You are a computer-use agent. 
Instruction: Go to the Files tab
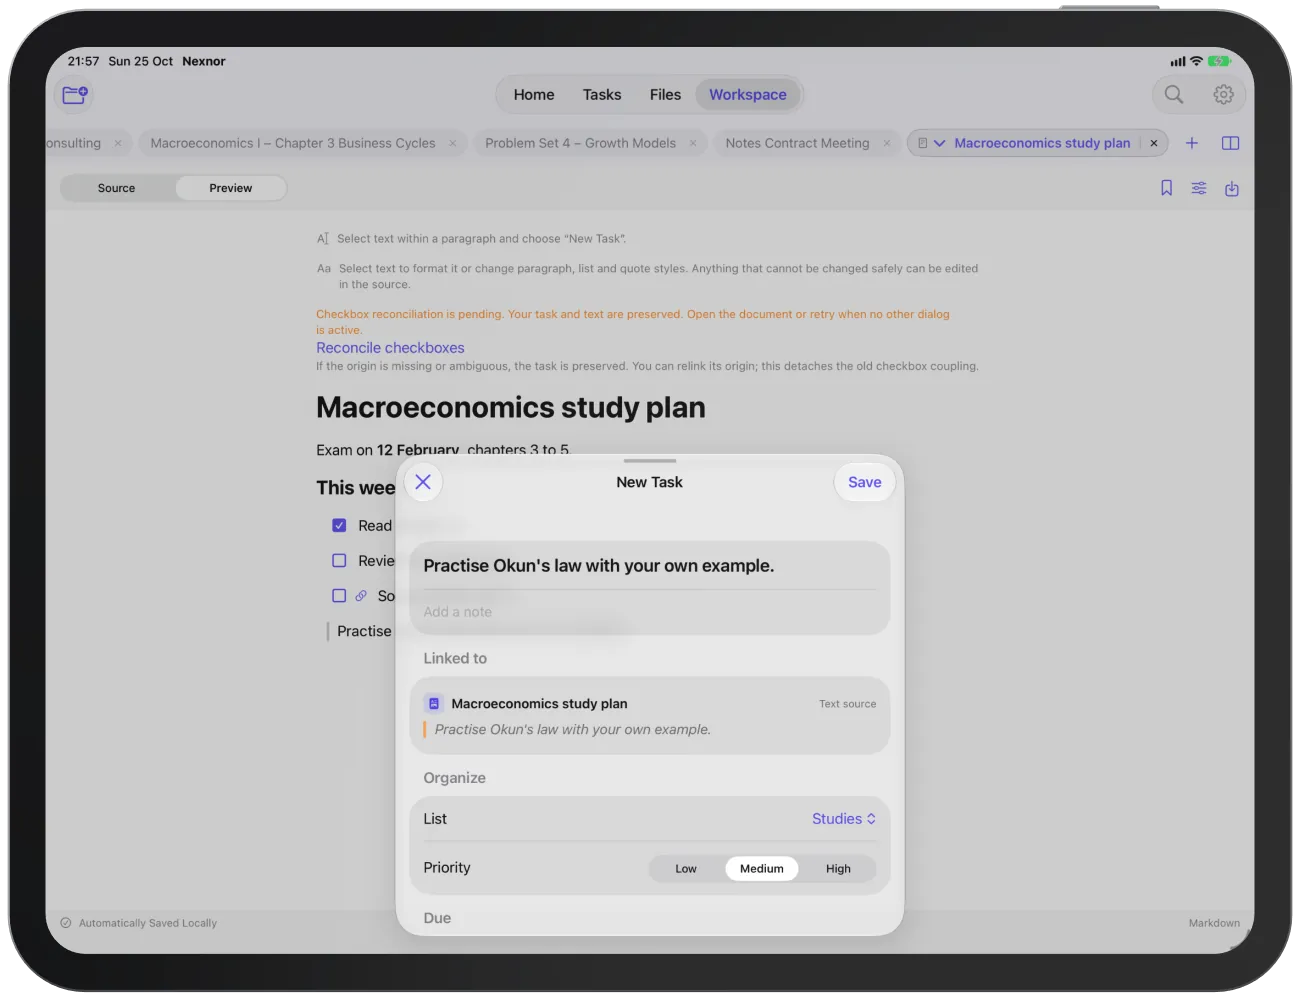(665, 95)
